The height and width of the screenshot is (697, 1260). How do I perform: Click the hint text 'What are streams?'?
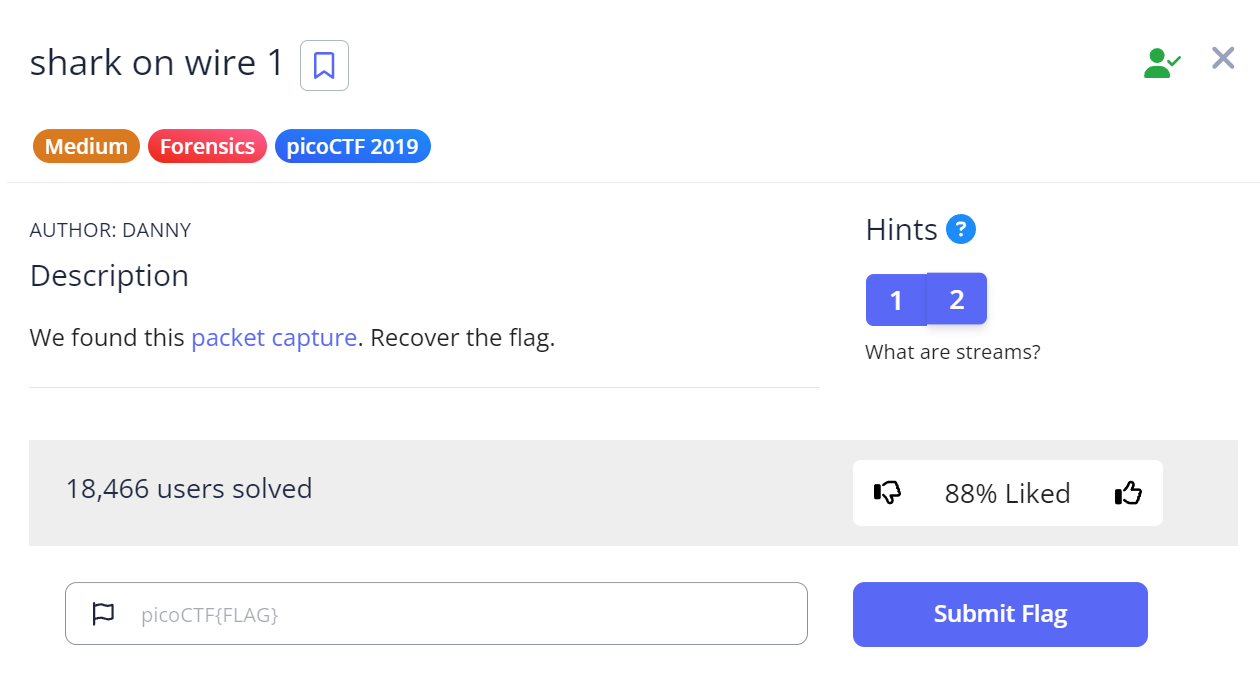click(952, 352)
